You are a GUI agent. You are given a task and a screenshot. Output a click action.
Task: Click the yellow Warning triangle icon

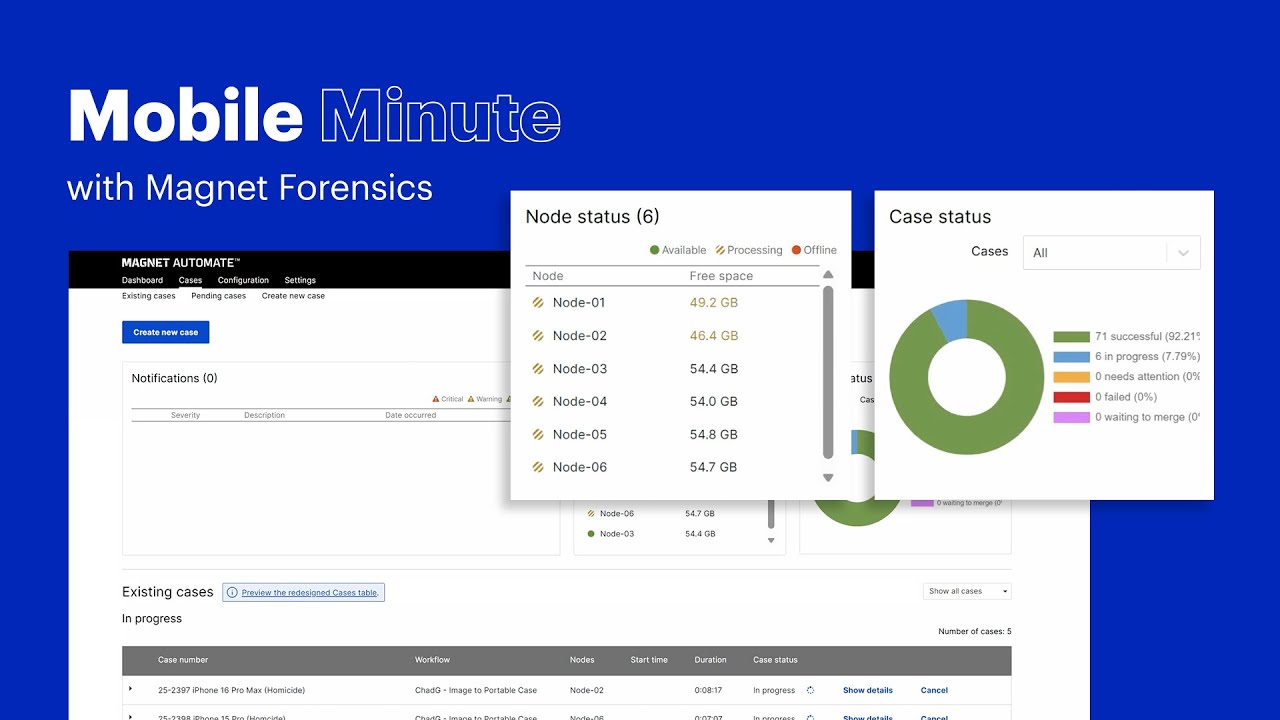tap(471, 399)
